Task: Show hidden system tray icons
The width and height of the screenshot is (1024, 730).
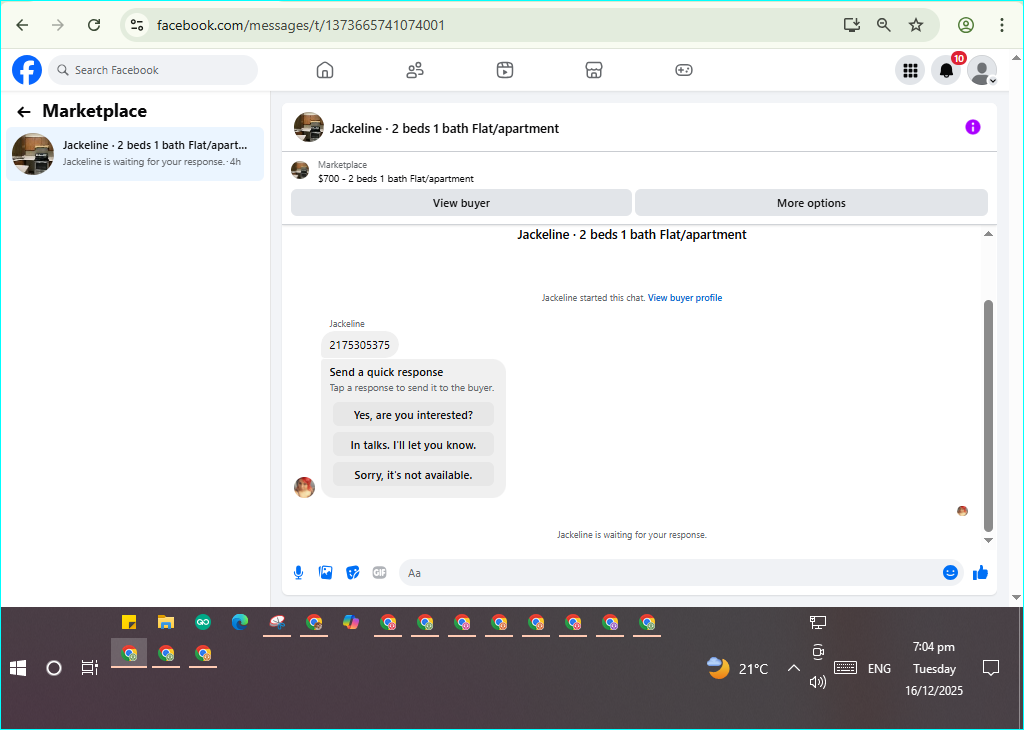Action: pyautogui.click(x=793, y=668)
